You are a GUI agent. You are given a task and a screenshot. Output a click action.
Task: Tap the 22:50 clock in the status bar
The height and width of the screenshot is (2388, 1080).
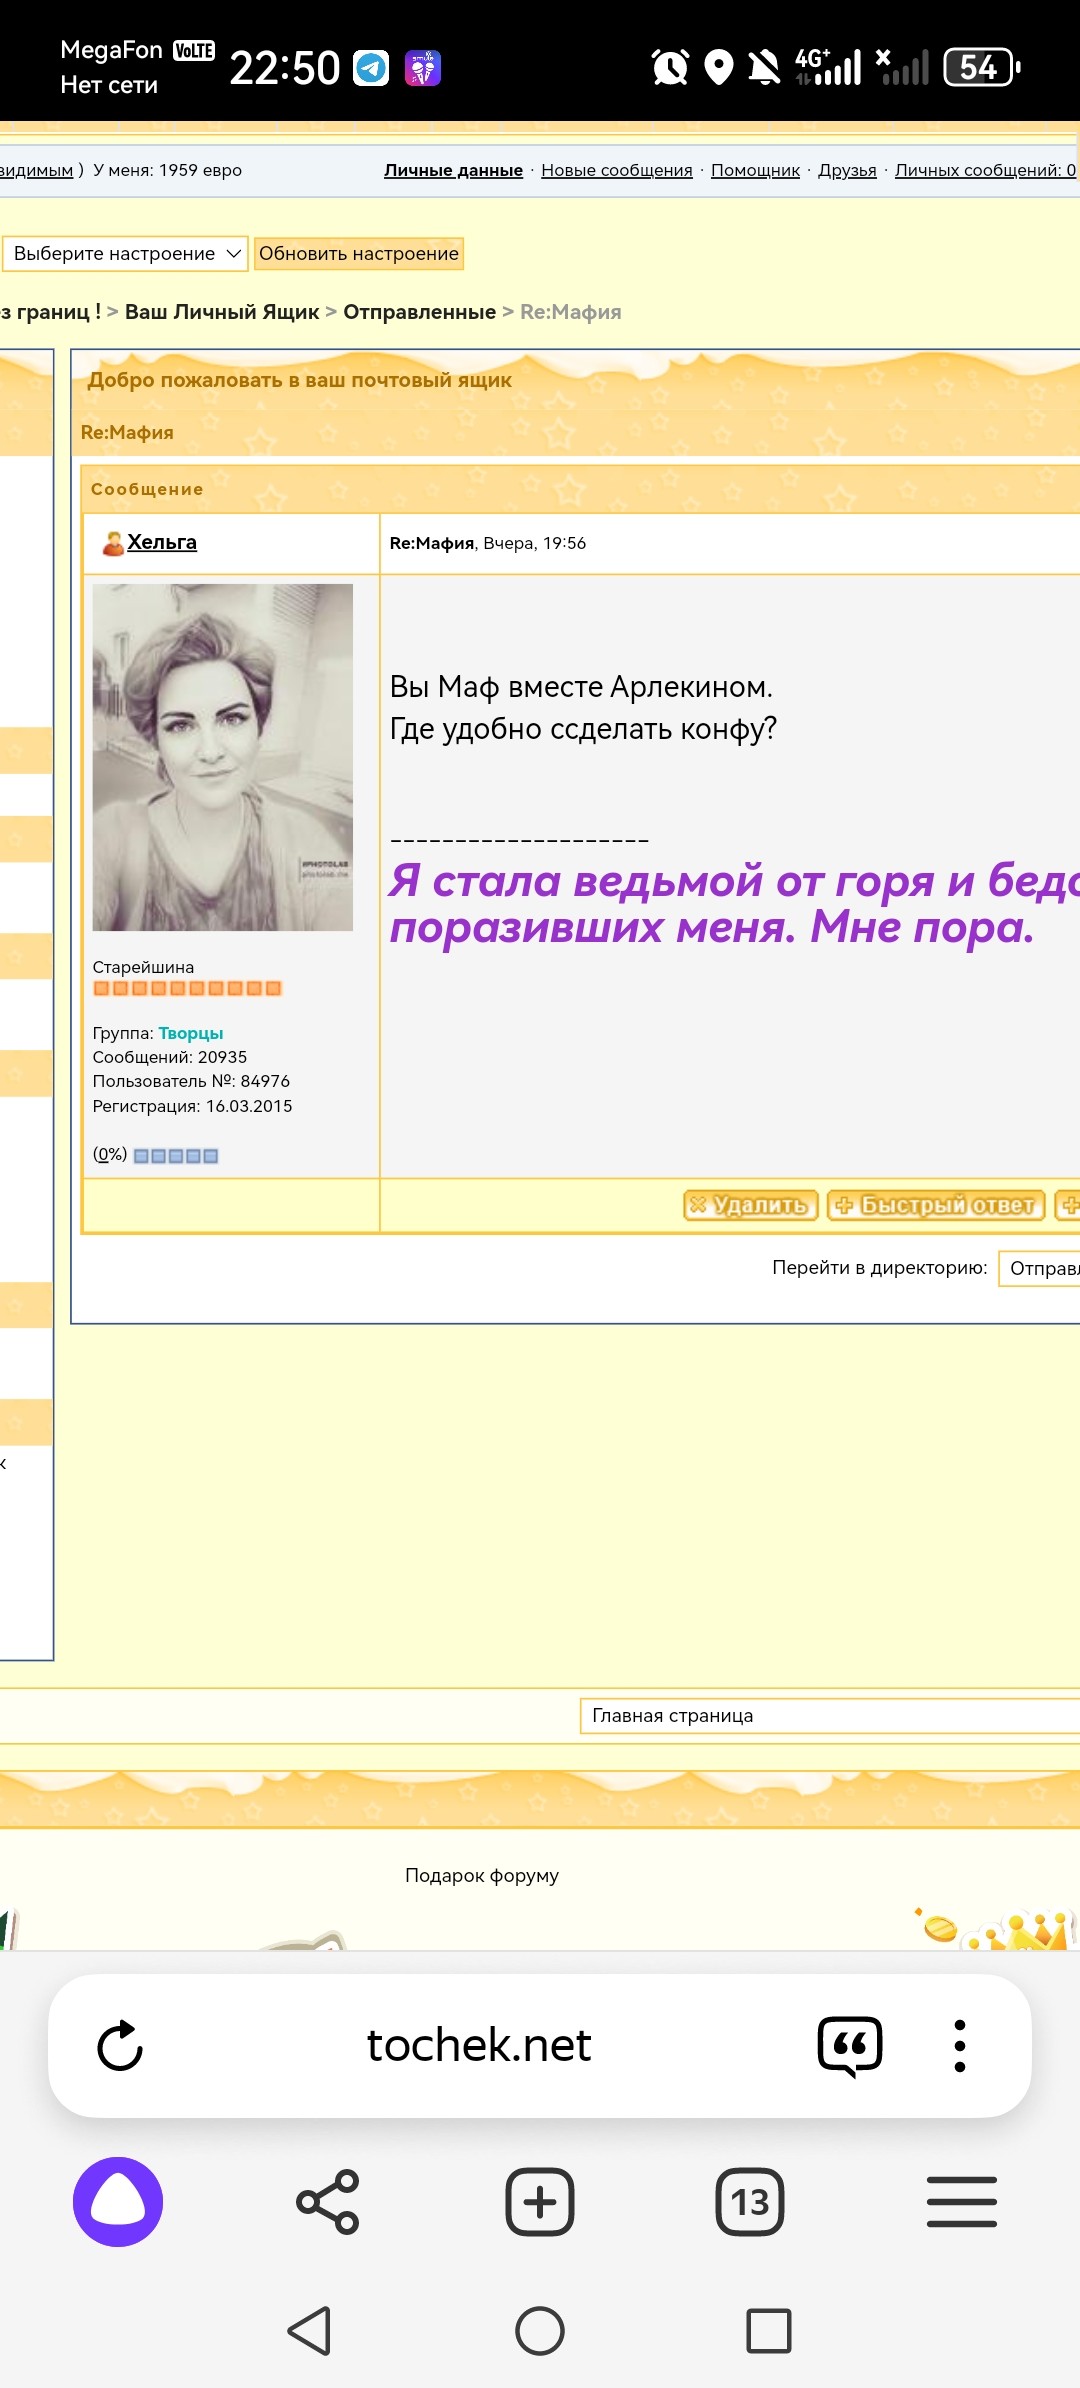coord(285,68)
